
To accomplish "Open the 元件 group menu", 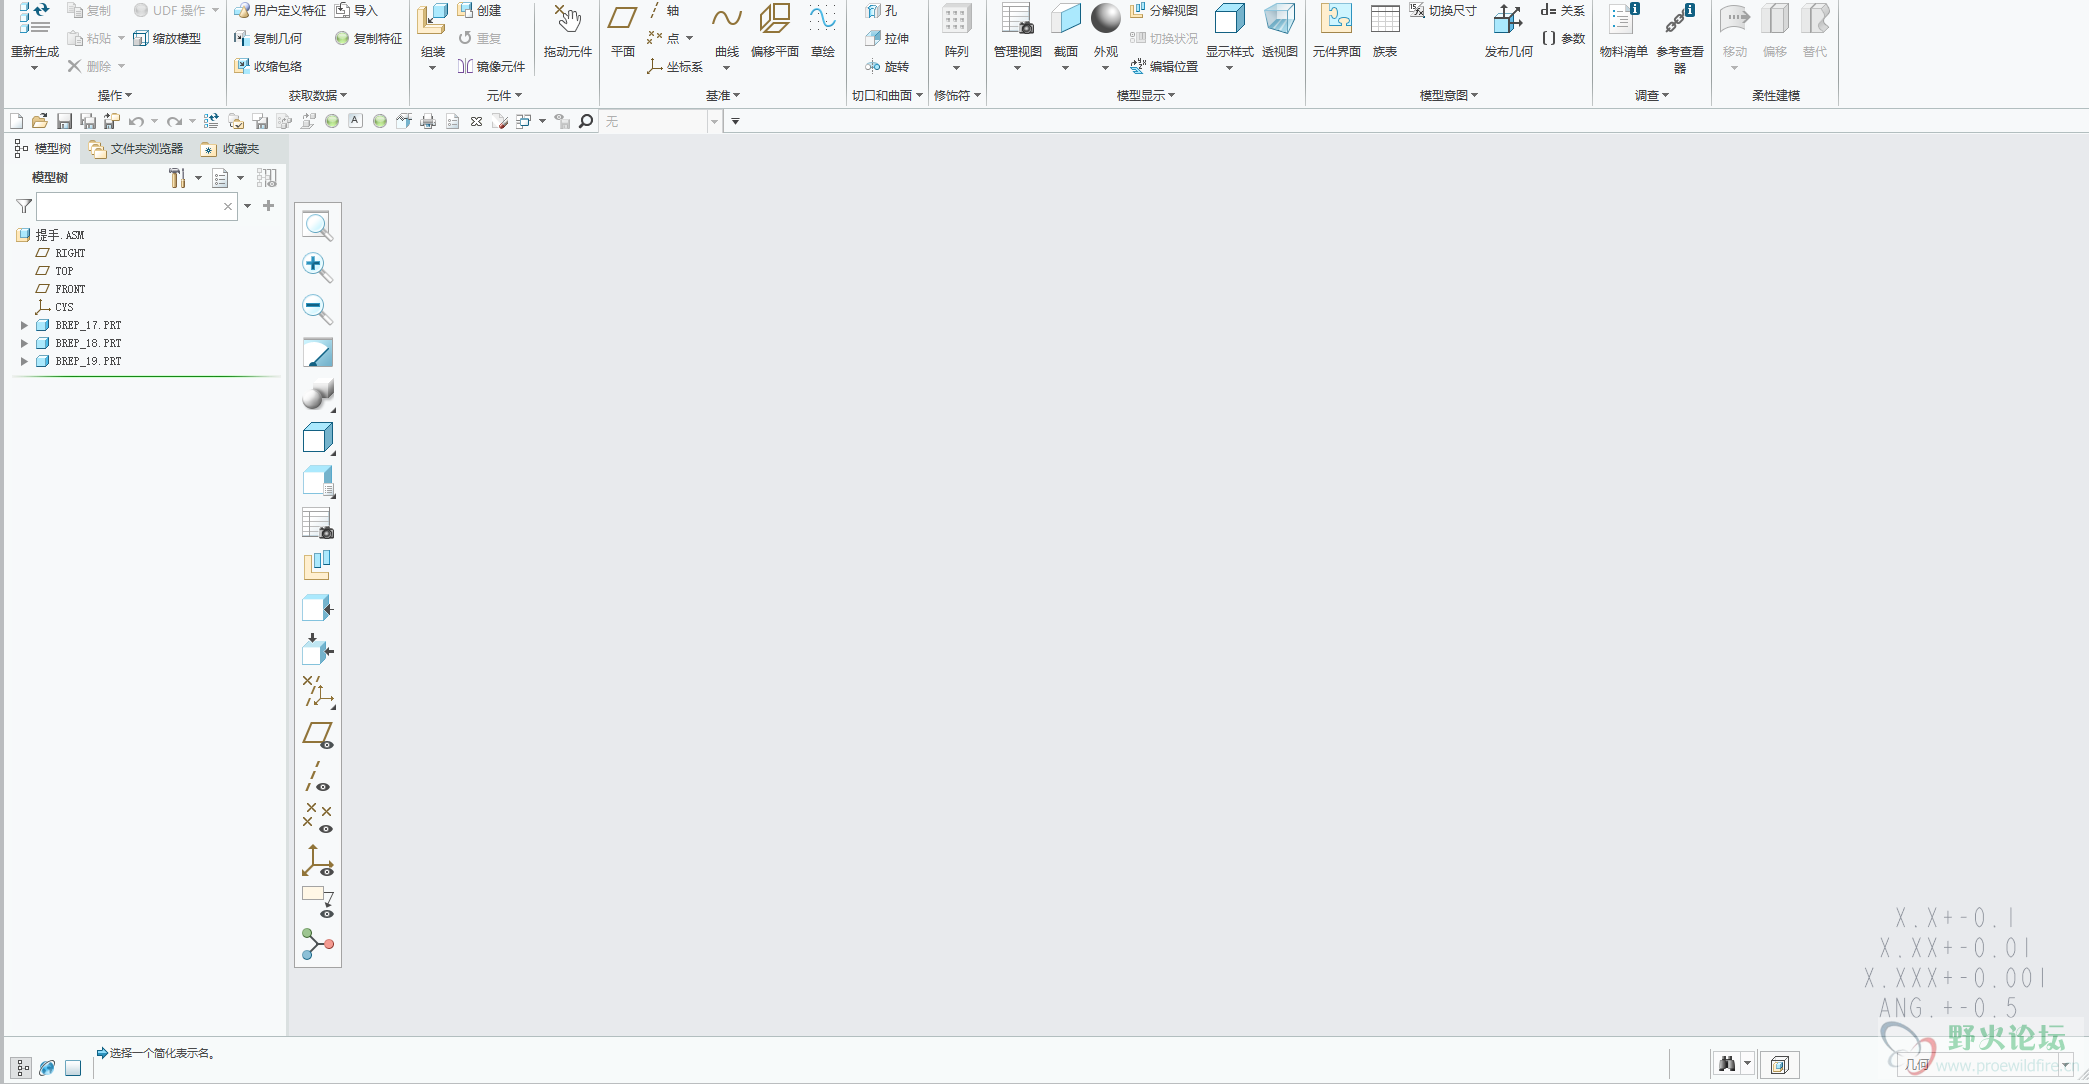I will (x=504, y=95).
